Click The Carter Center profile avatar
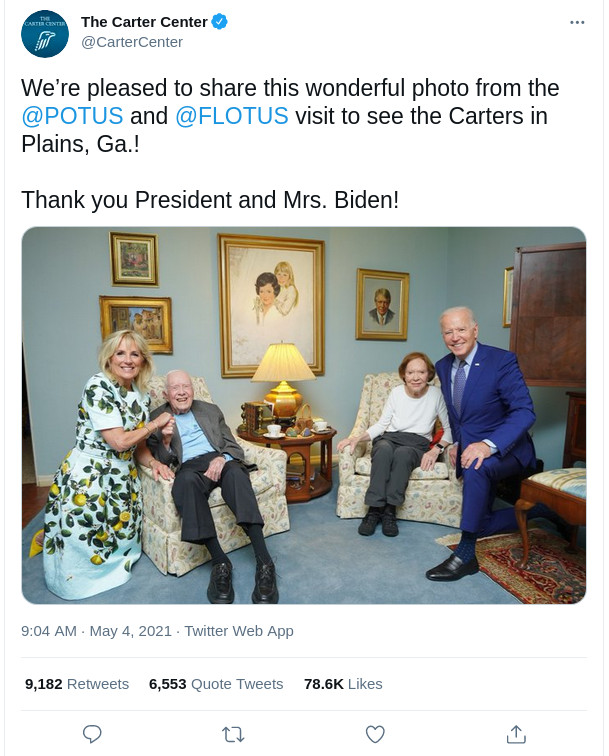Viewport: 609px width, 756px height. [45, 34]
